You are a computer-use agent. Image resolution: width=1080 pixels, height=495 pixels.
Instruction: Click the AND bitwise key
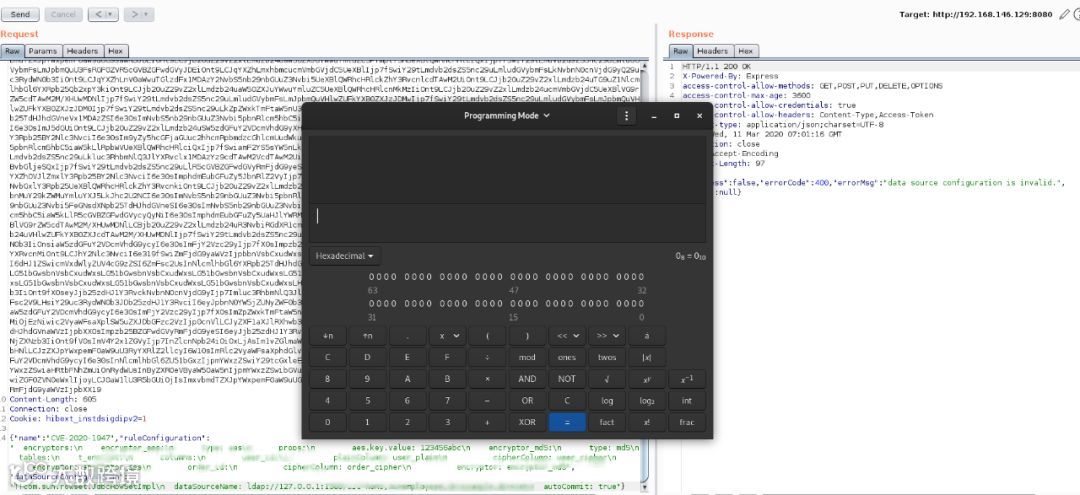(x=527, y=379)
